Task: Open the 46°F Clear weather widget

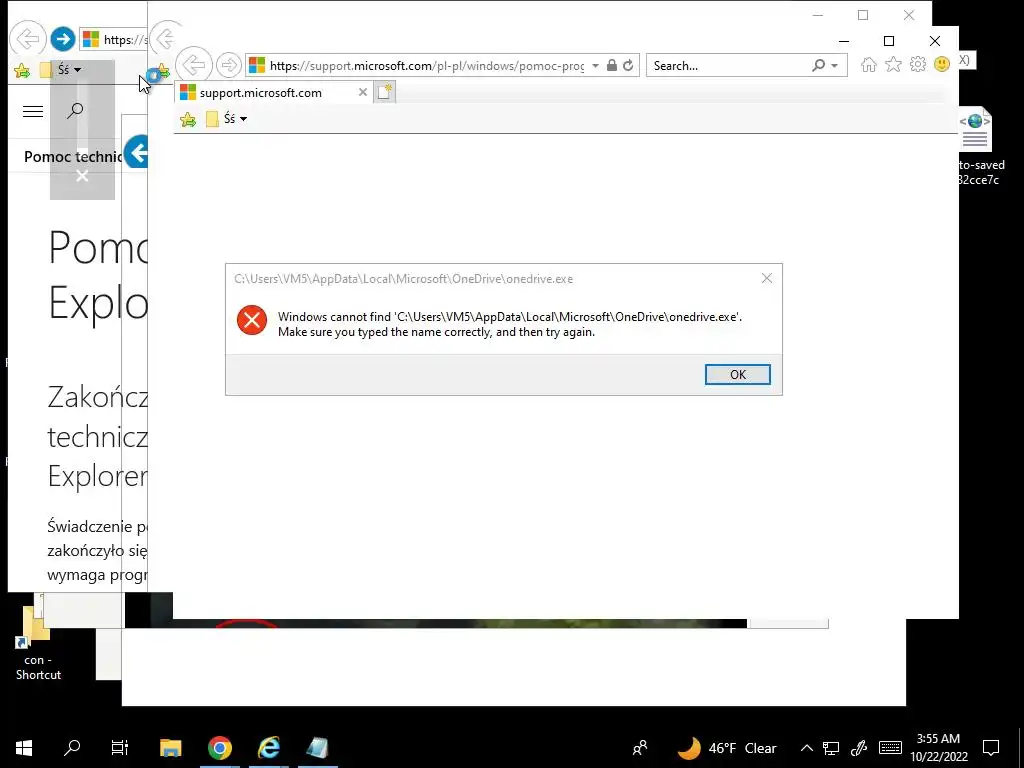Action: click(727, 748)
